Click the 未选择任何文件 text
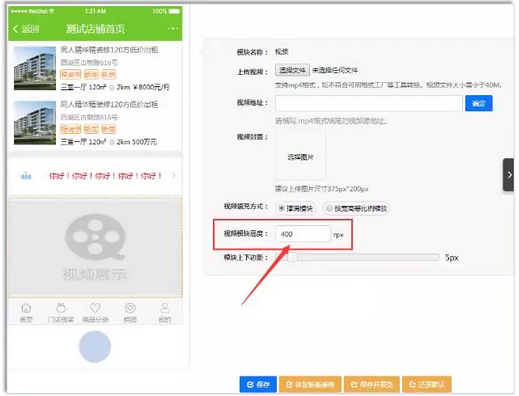Viewport: 519px width, 396px height. coord(335,70)
